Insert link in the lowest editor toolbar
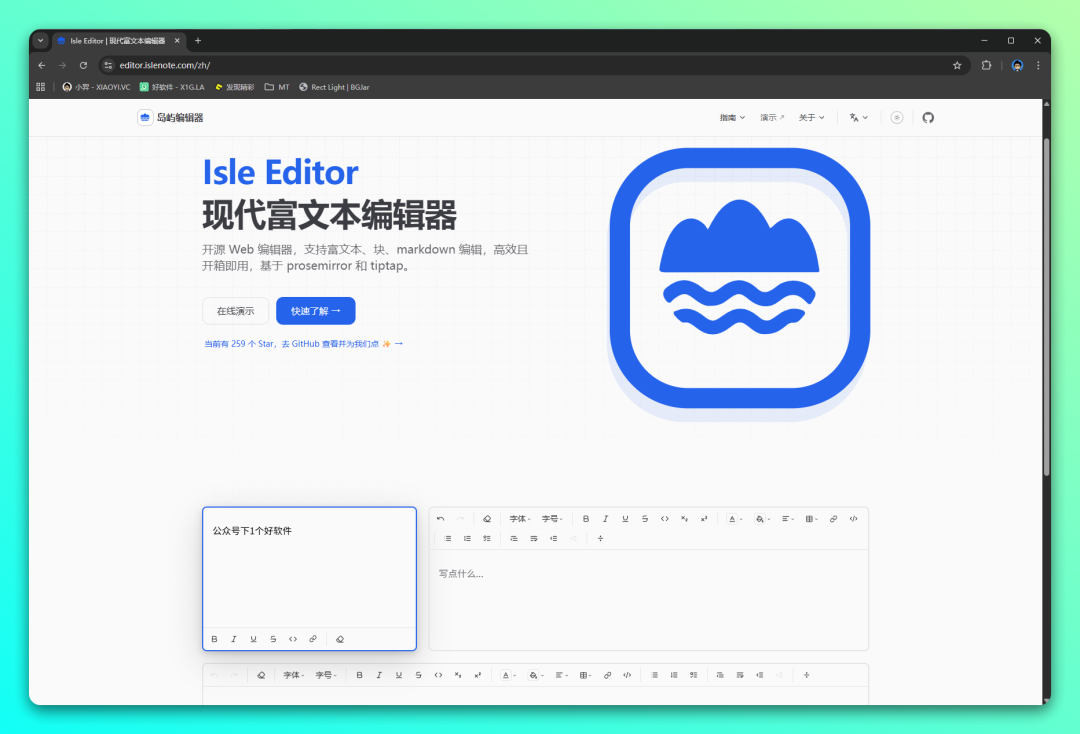This screenshot has height=734, width=1080. [x=608, y=675]
